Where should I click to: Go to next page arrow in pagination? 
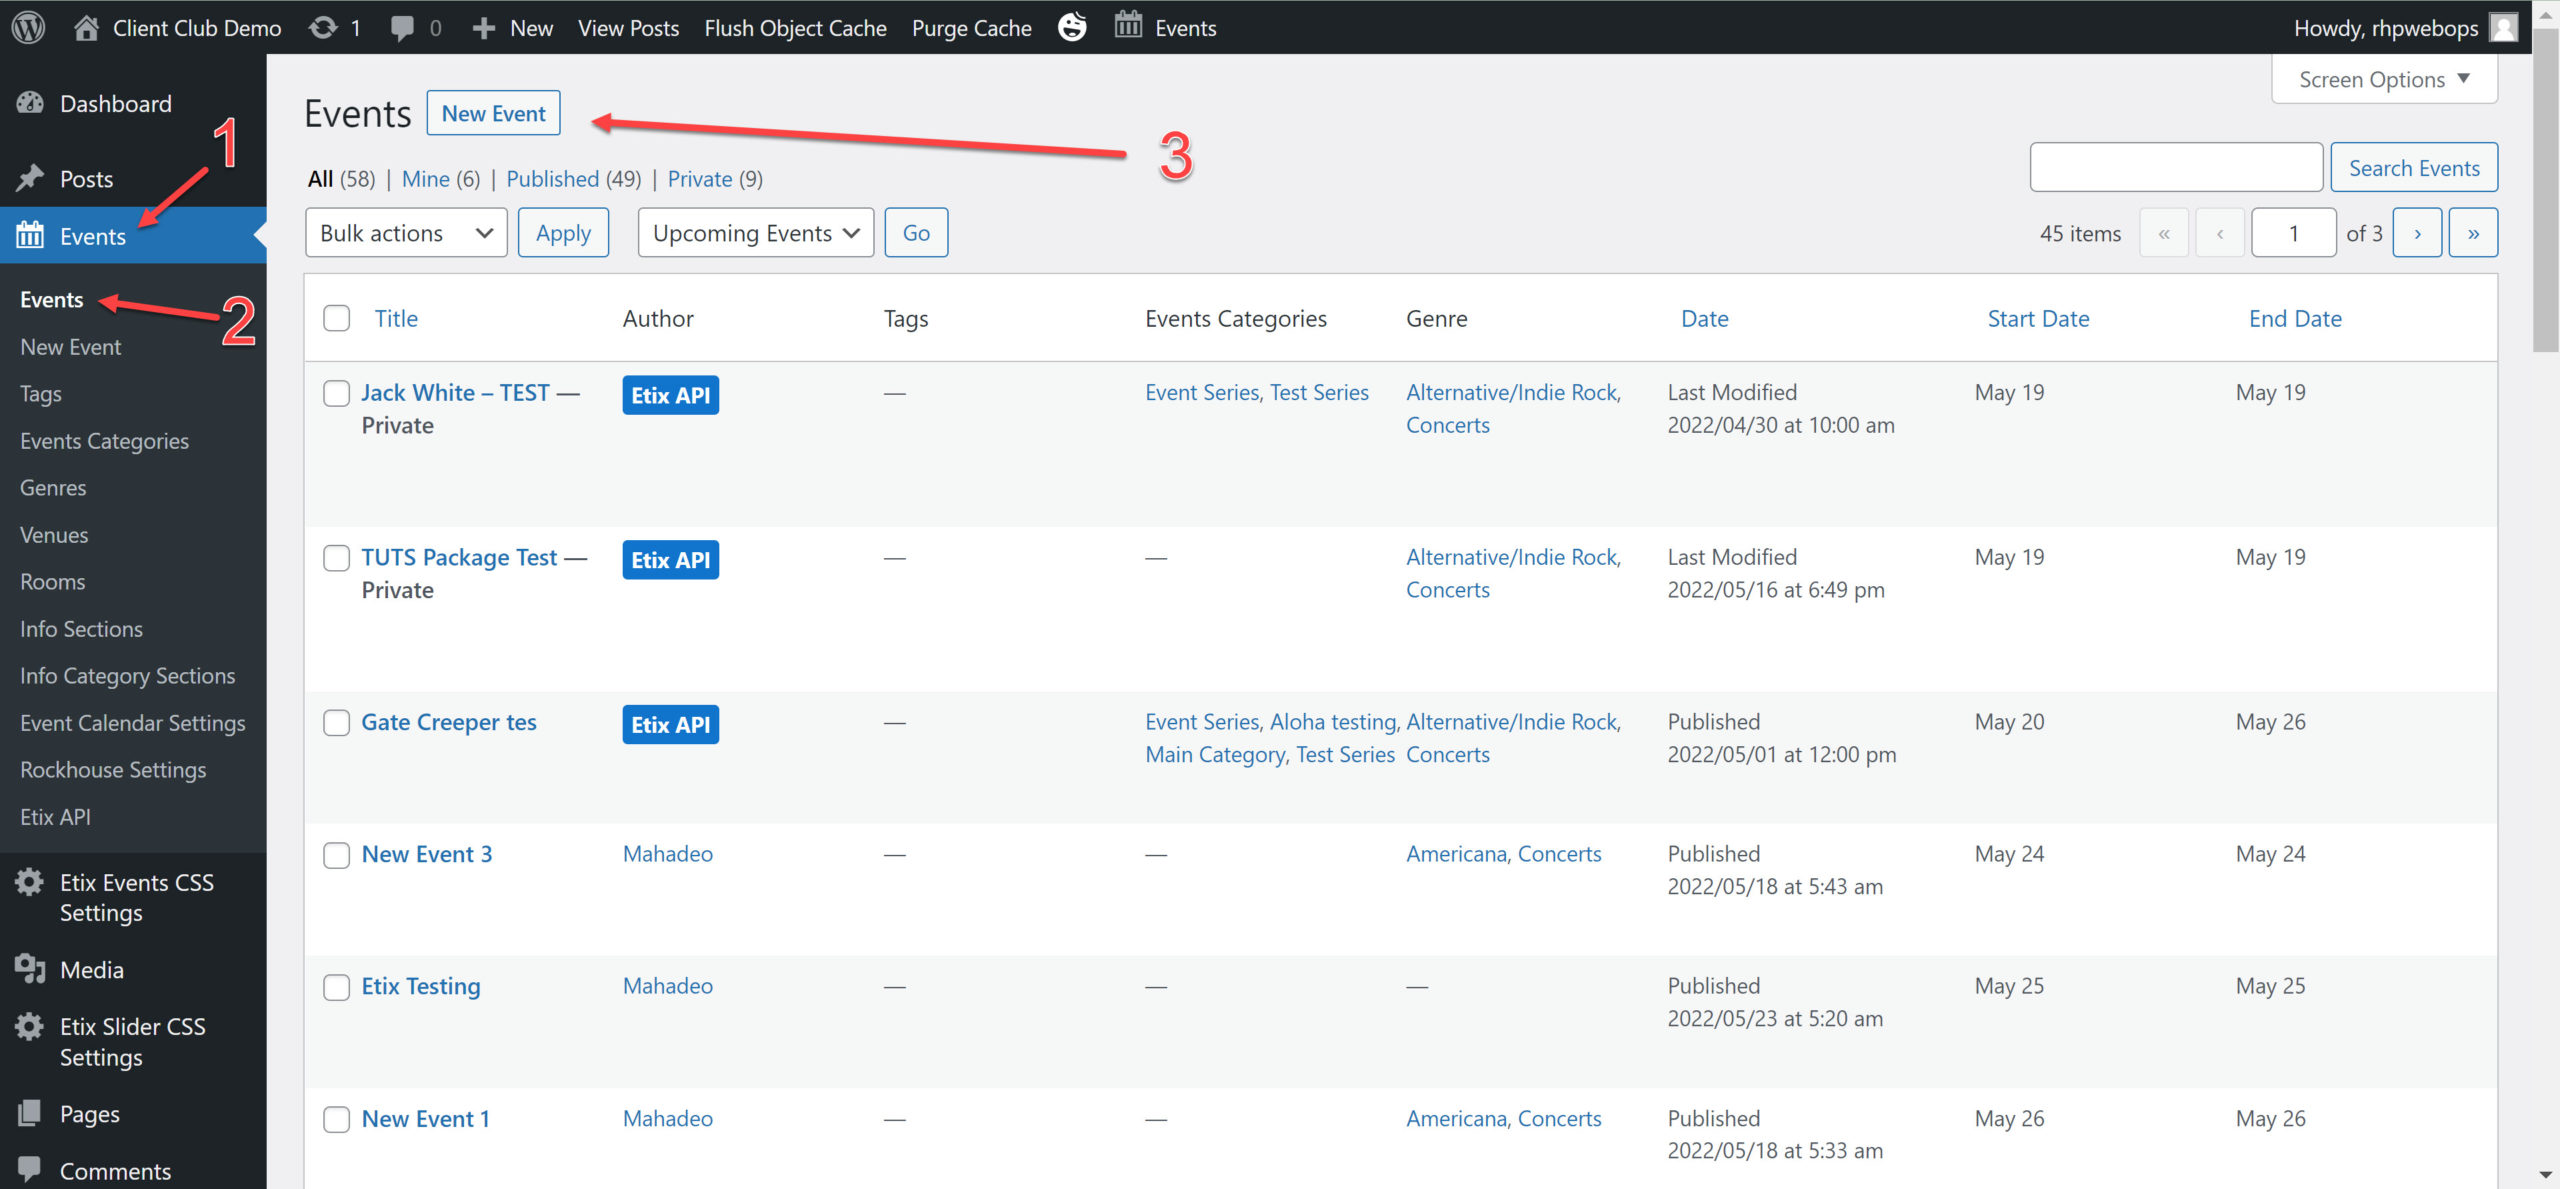(x=2417, y=233)
